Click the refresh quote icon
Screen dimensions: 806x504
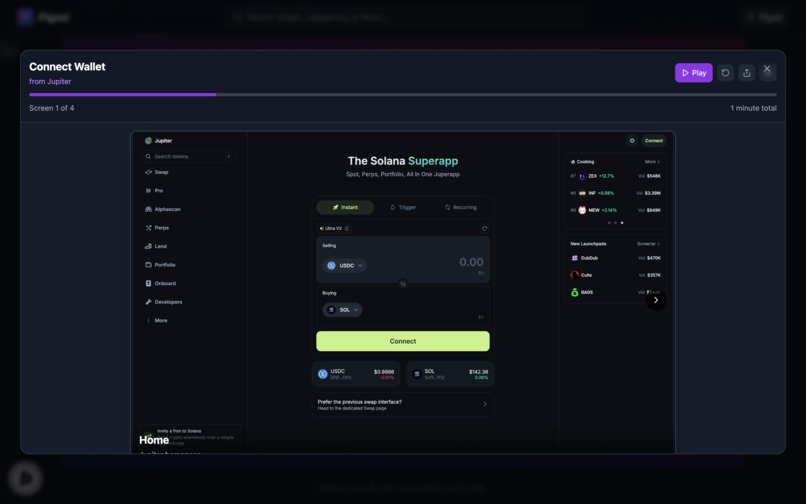[484, 228]
